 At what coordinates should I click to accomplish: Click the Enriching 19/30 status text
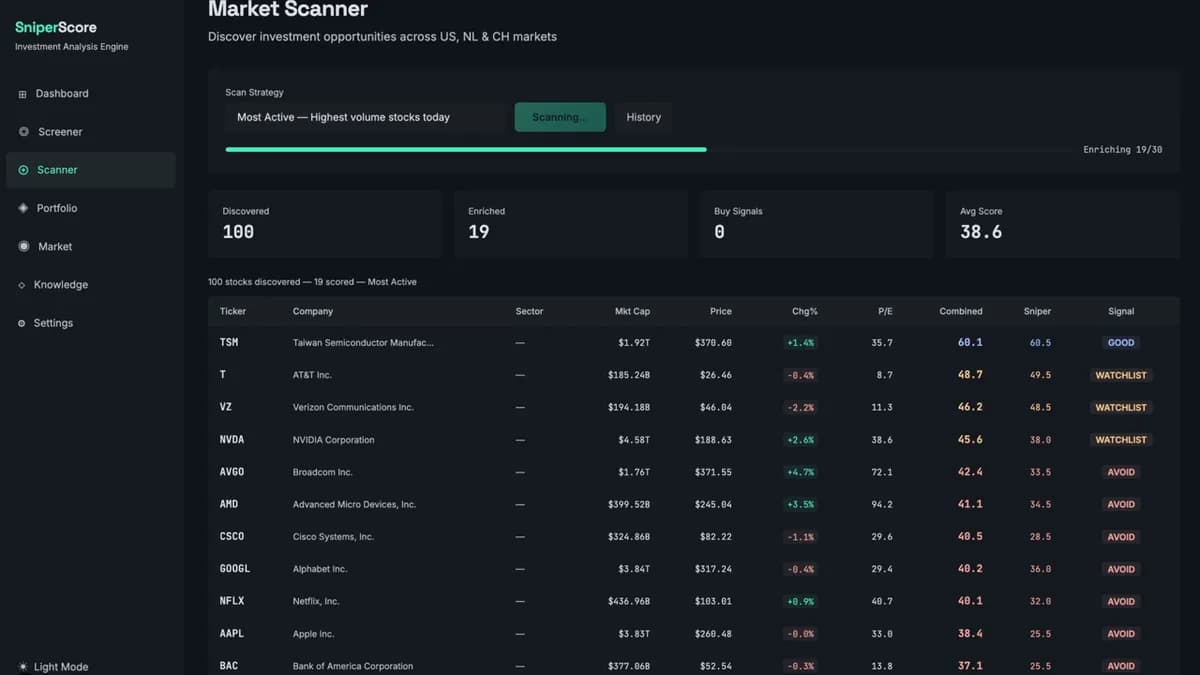pyautogui.click(x=1122, y=149)
